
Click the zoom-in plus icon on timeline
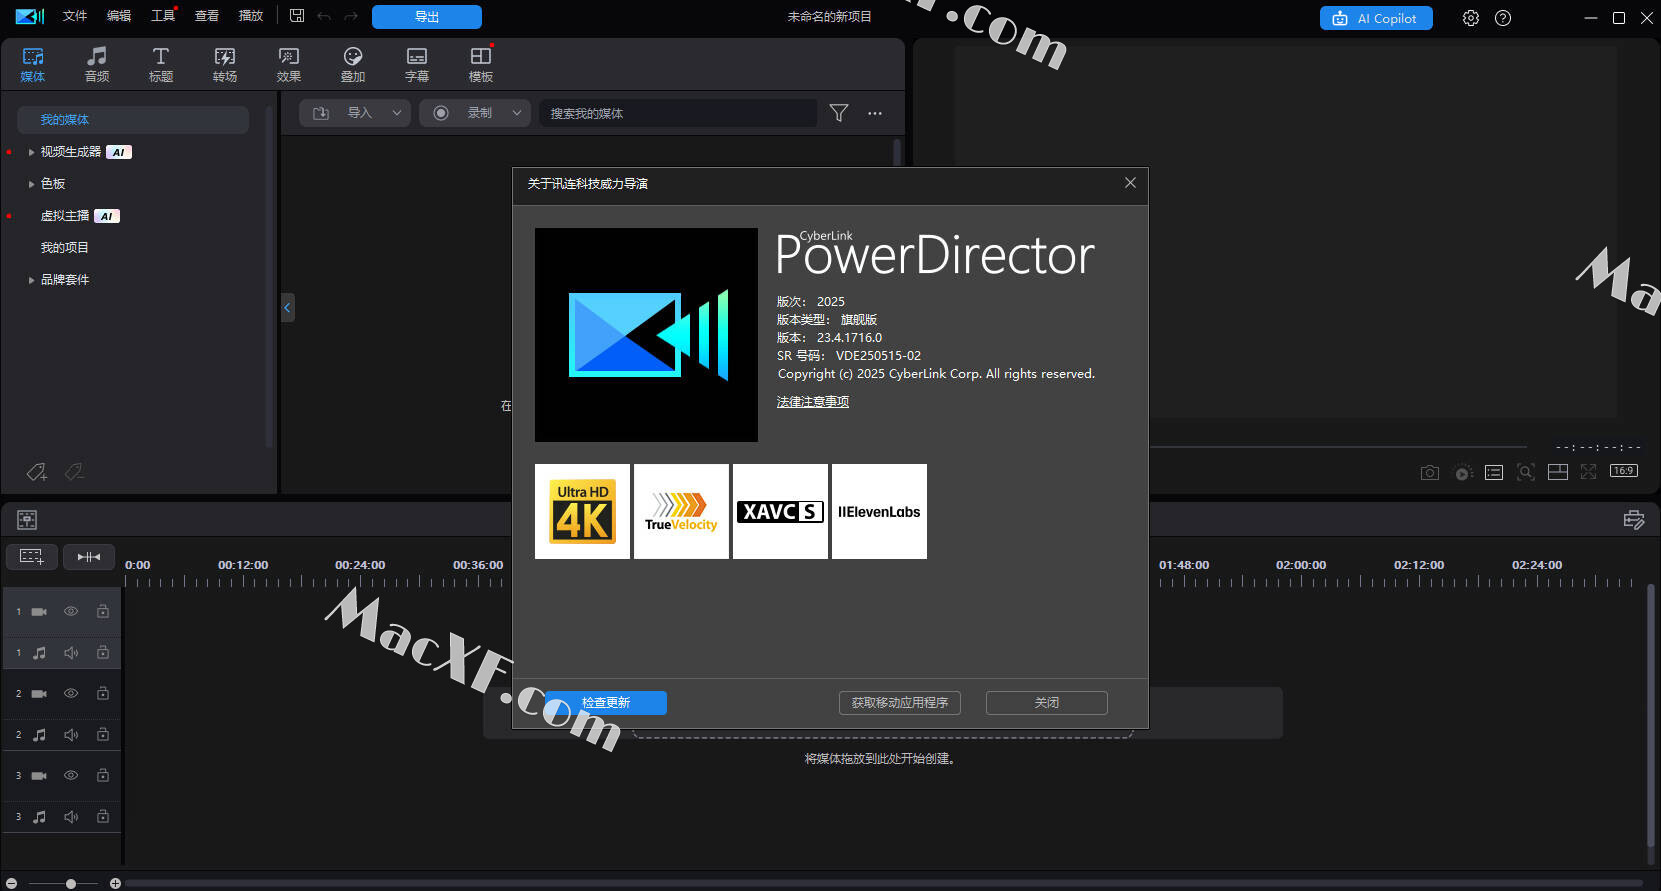coord(115,884)
